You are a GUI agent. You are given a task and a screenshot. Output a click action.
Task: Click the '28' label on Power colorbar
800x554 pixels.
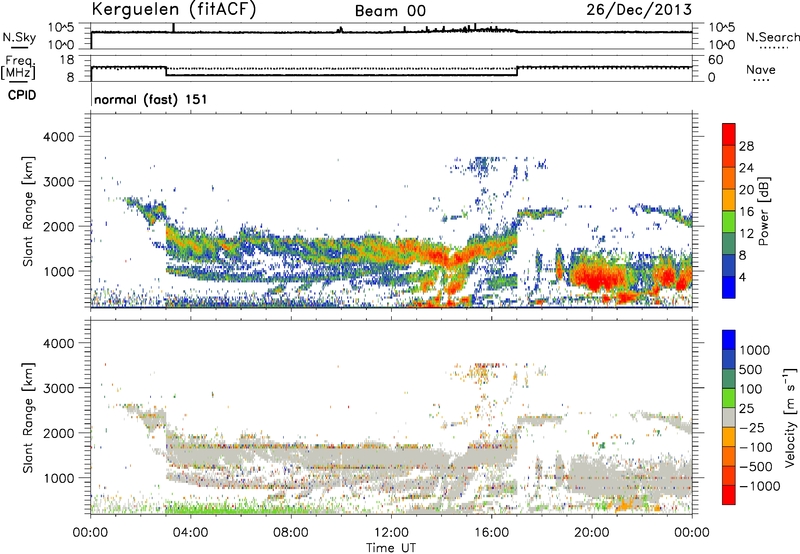[x=746, y=146]
